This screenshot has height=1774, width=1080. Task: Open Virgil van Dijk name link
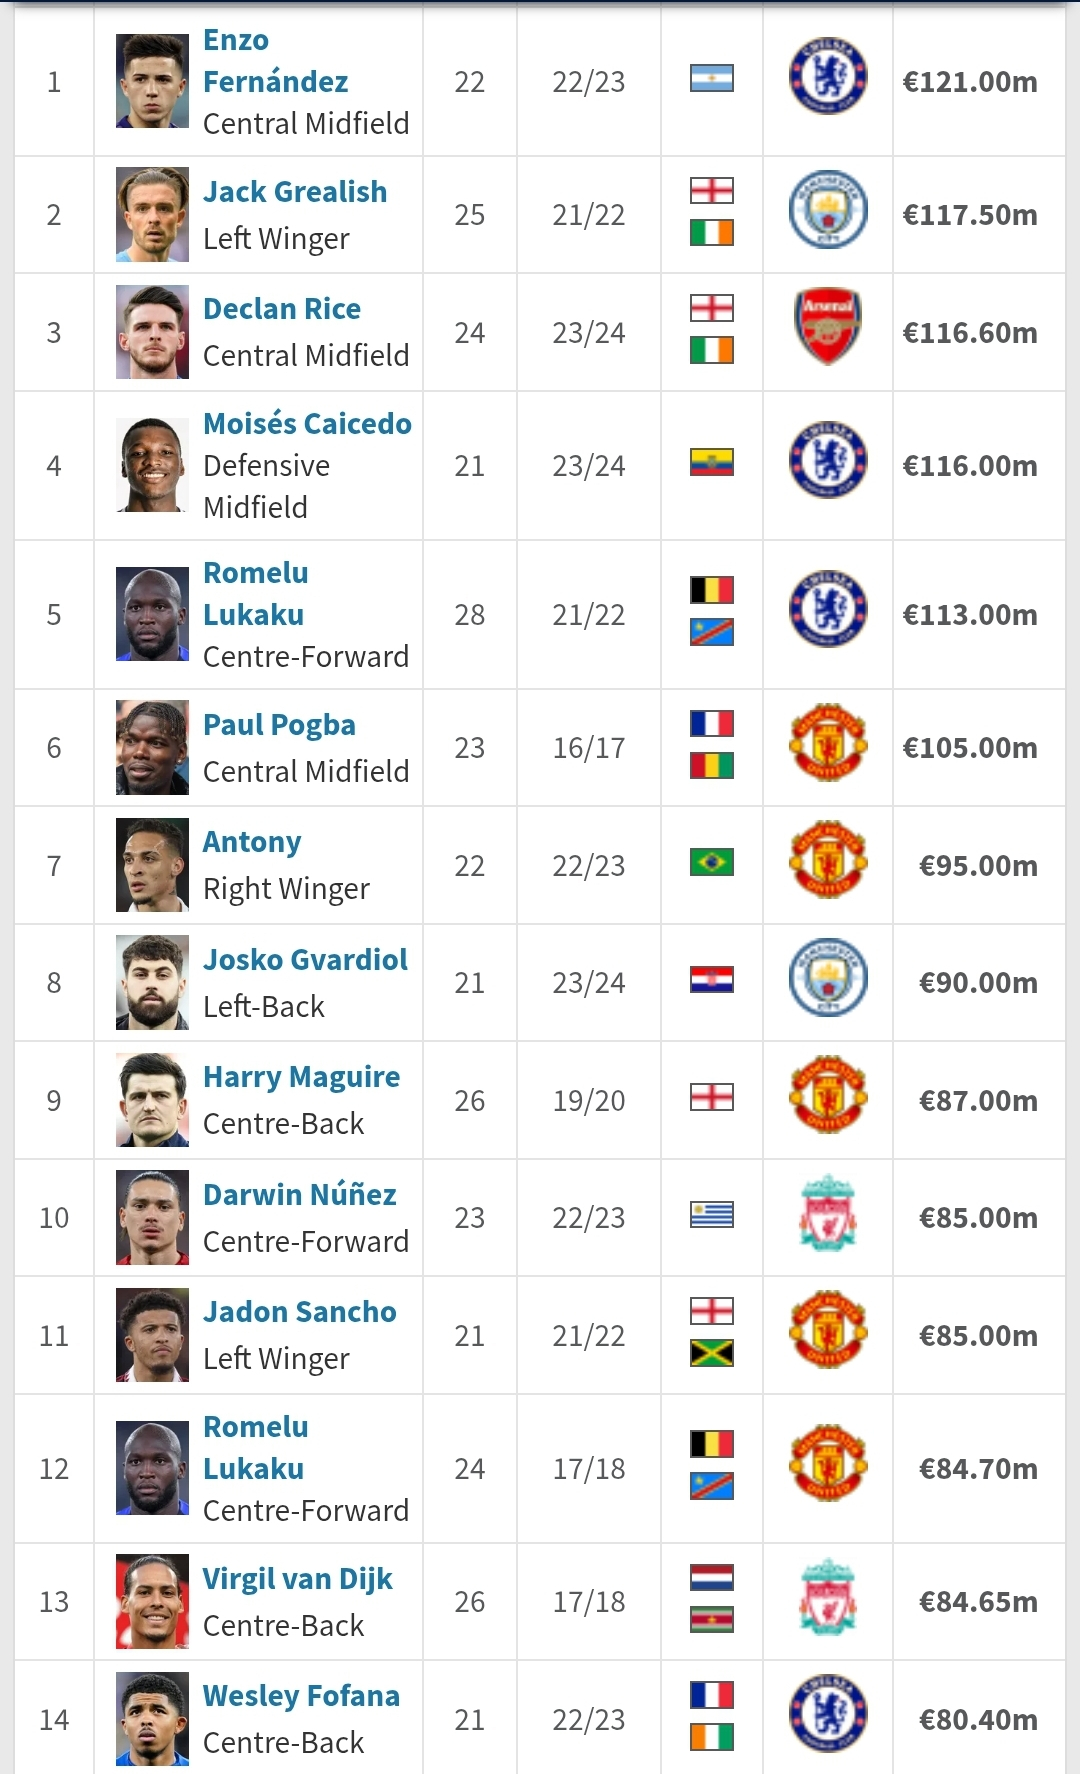(x=297, y=1579)
